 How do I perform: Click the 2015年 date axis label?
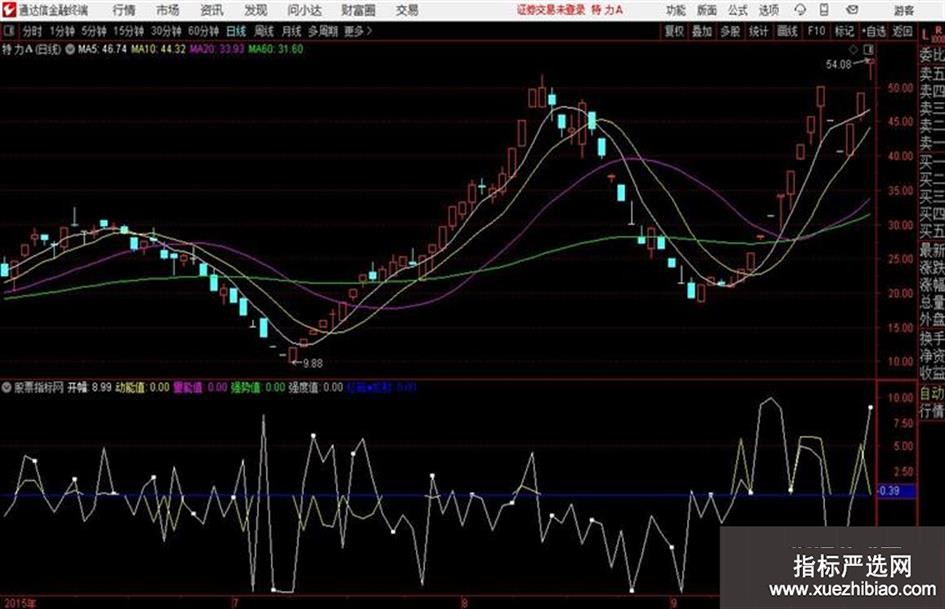click(x=20, y=603)
